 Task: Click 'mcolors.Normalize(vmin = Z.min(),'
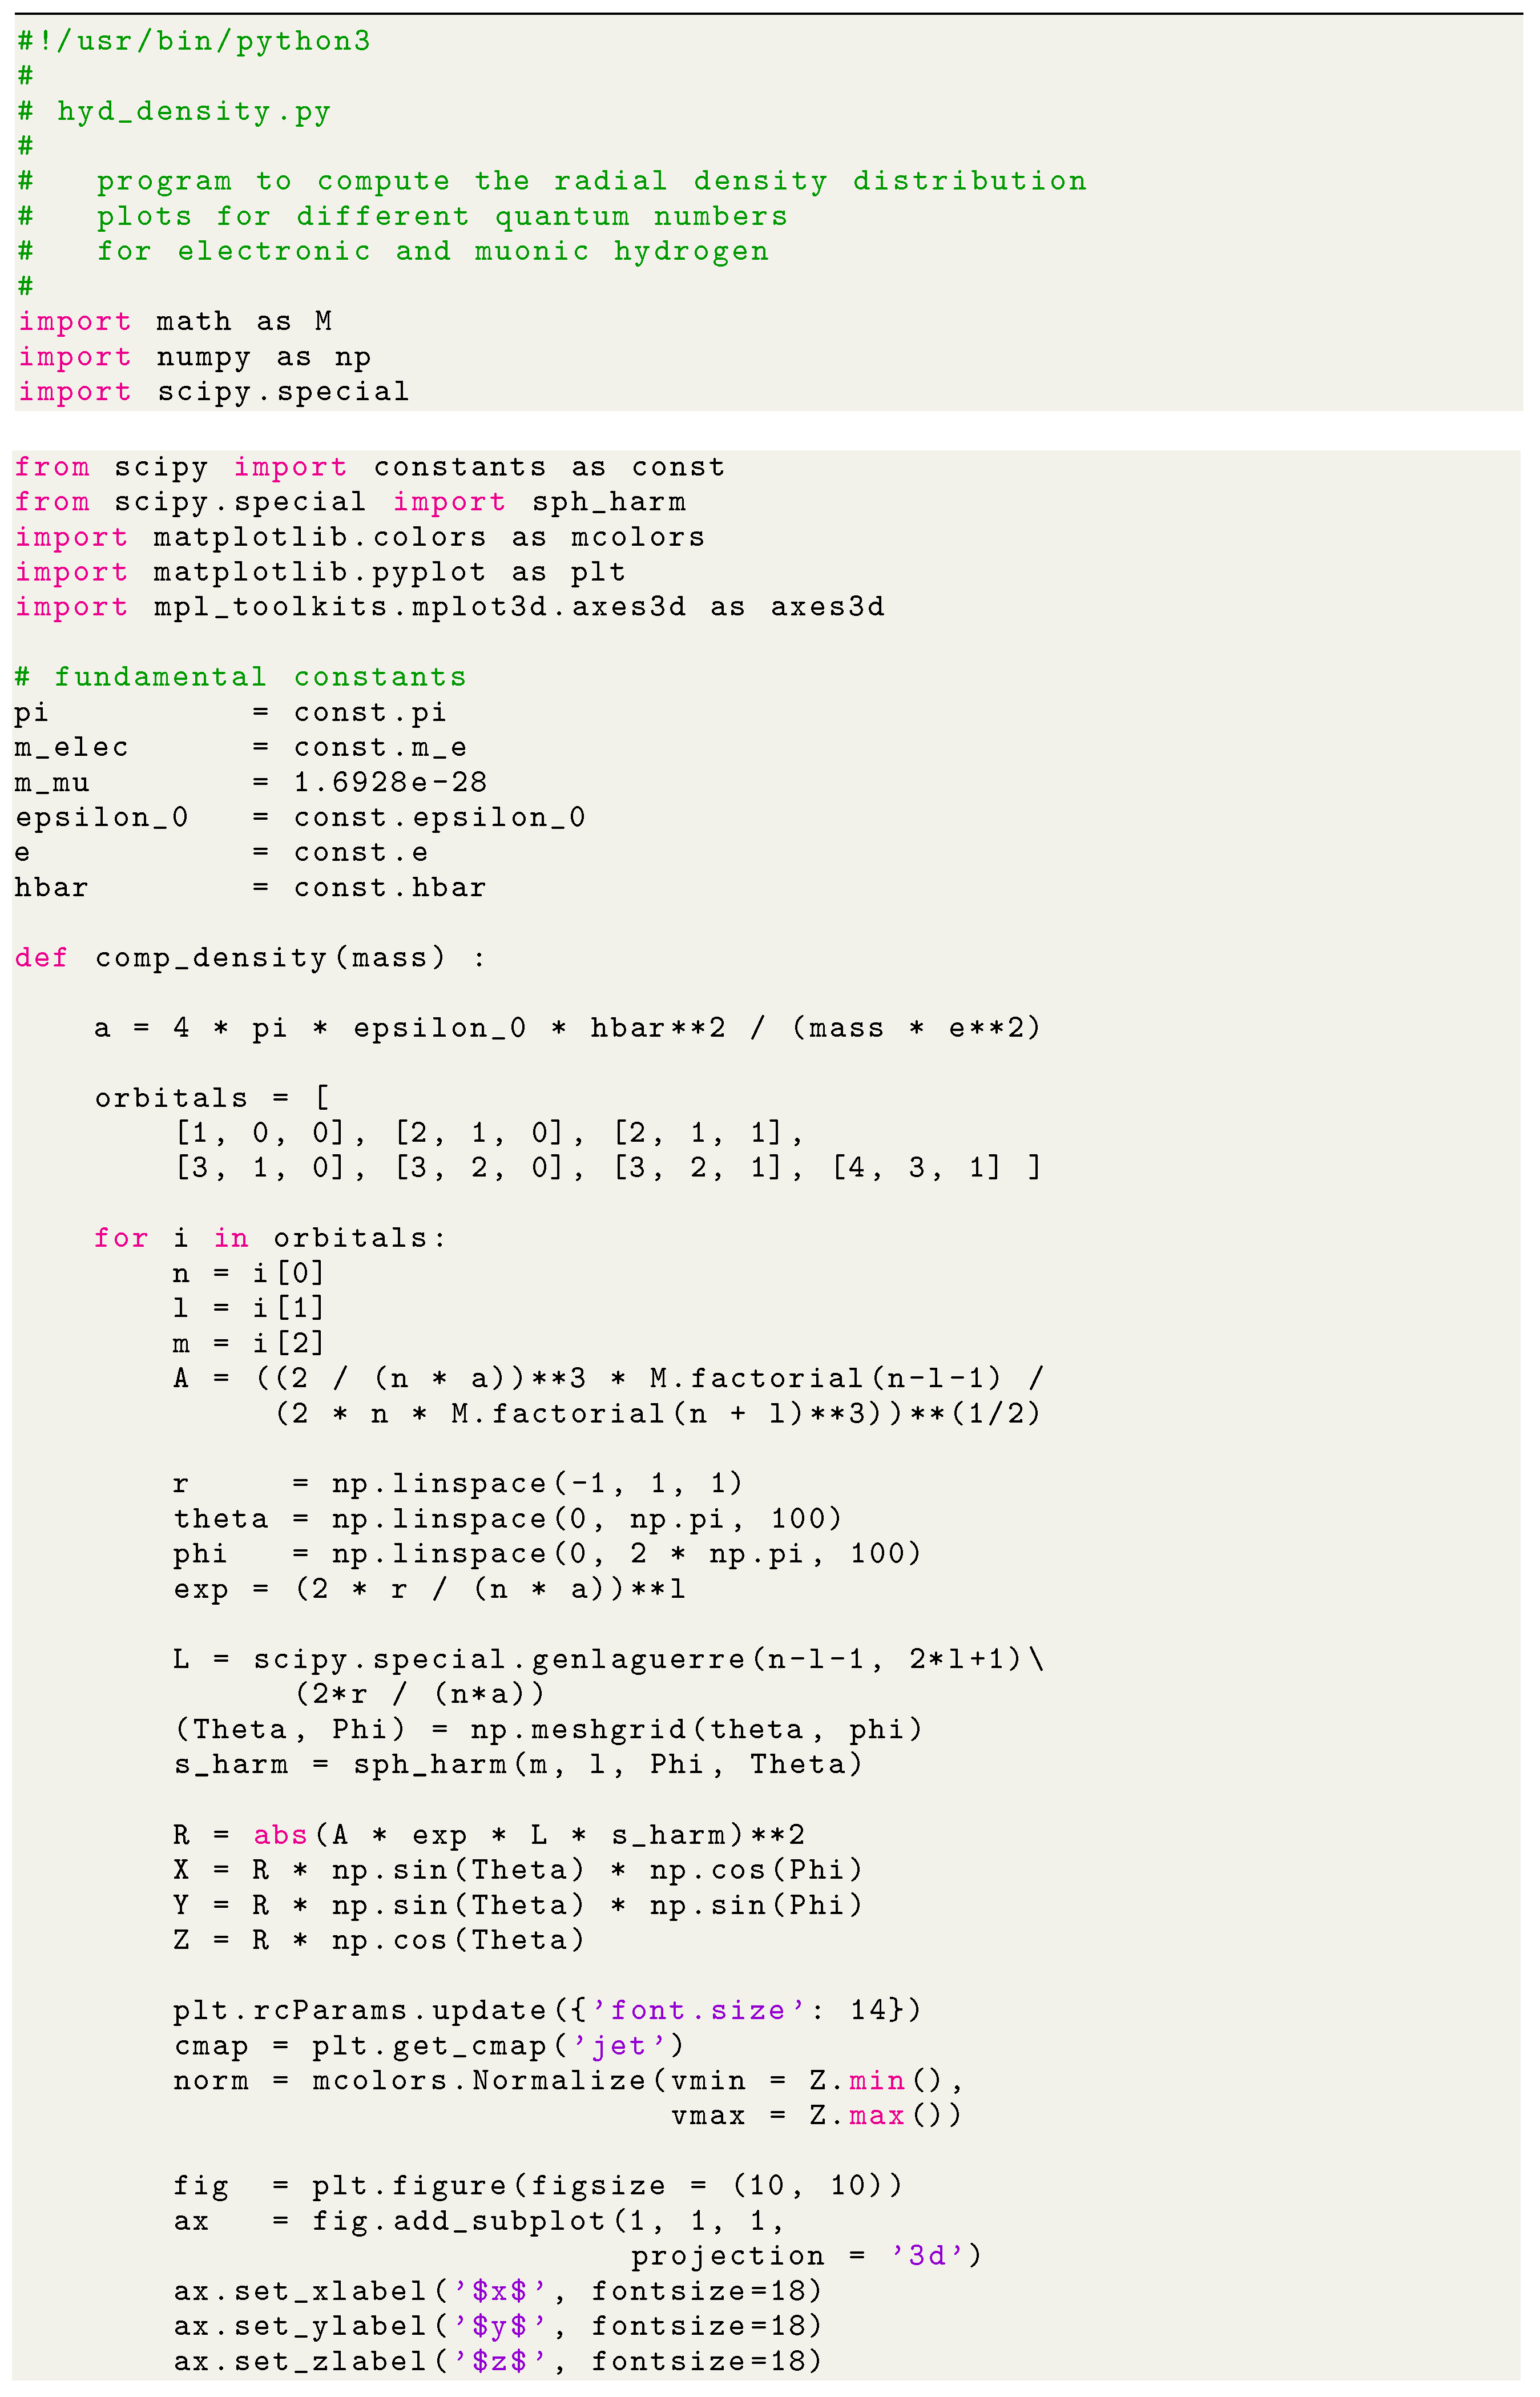point(638,2081)
